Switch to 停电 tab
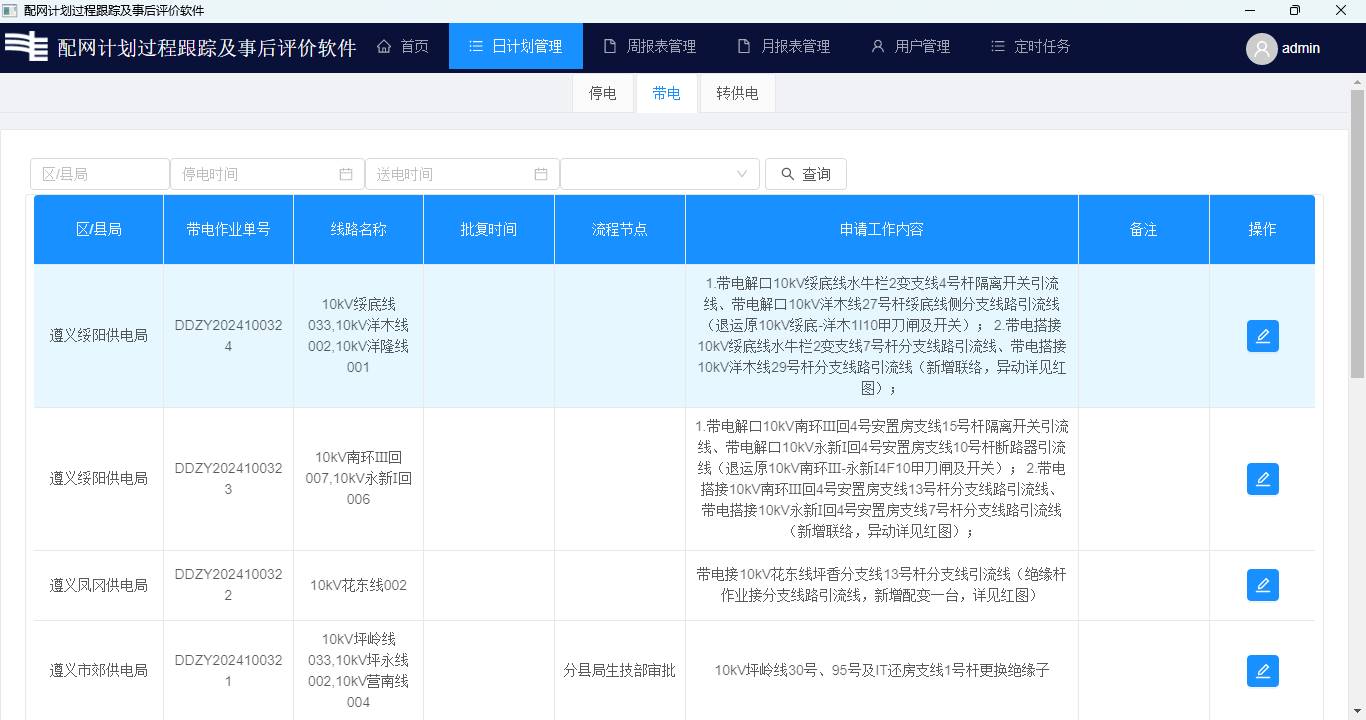1366x720 pixels. tap(602, 93)
